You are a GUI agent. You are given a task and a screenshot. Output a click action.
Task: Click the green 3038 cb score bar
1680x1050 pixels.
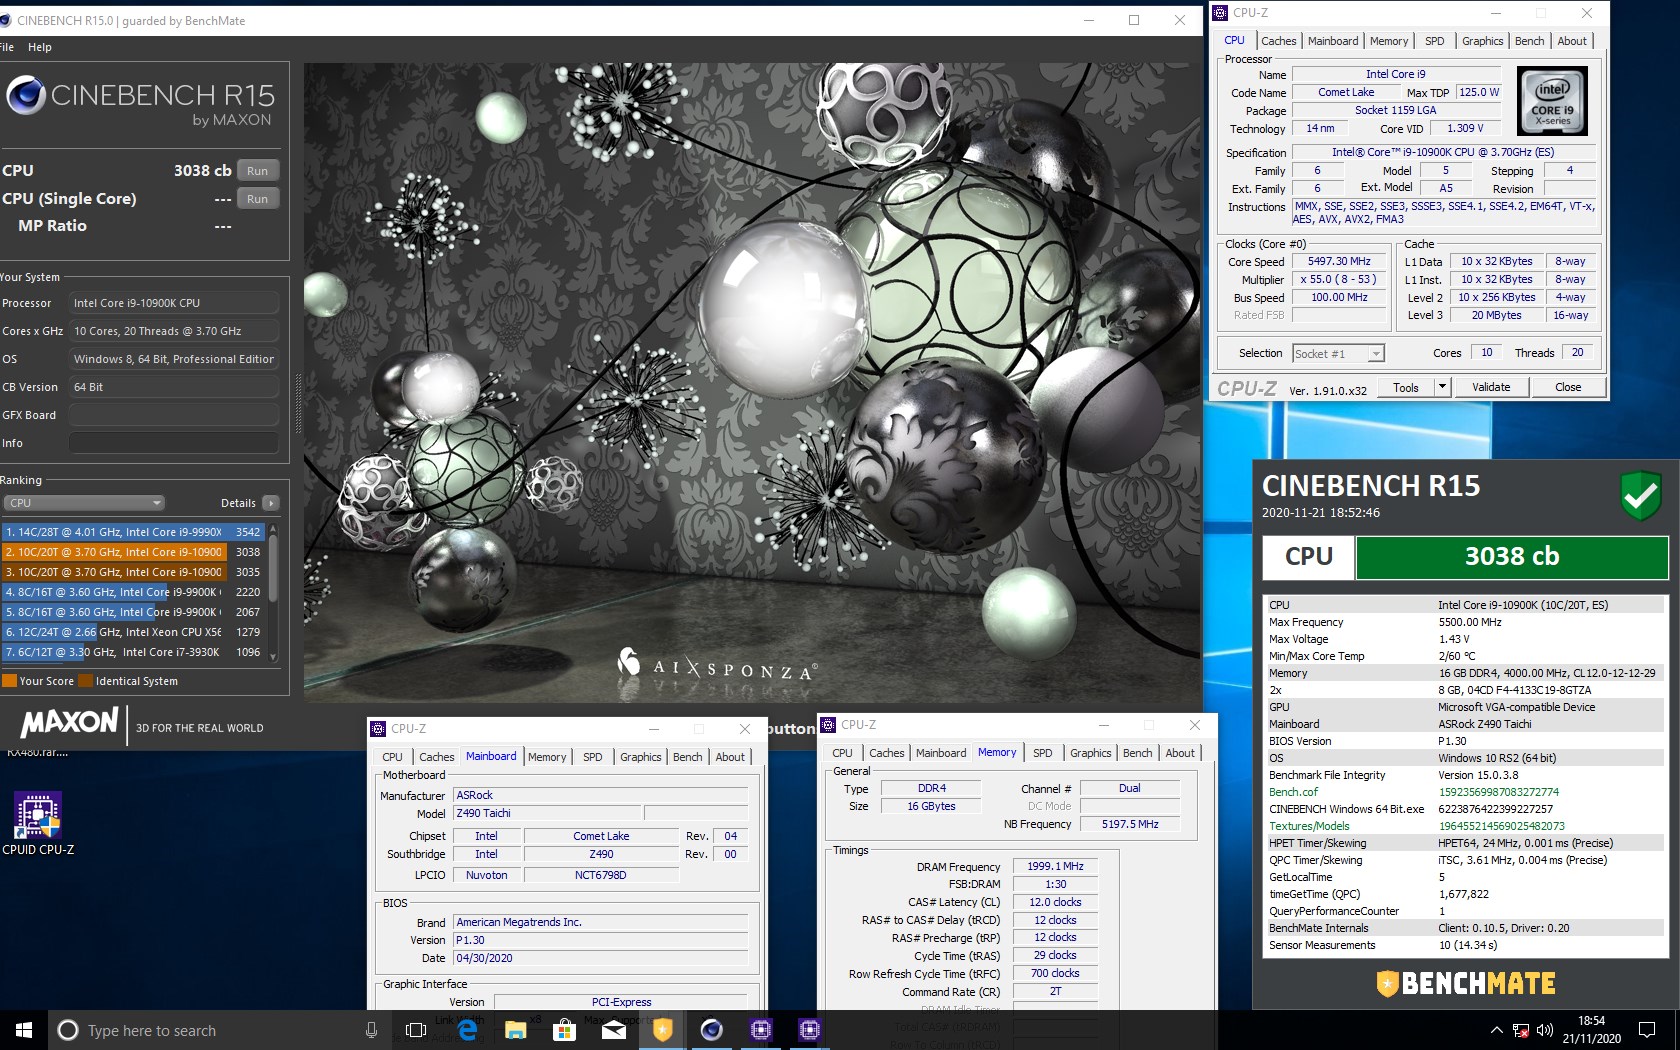click(x=1511, y=557)
